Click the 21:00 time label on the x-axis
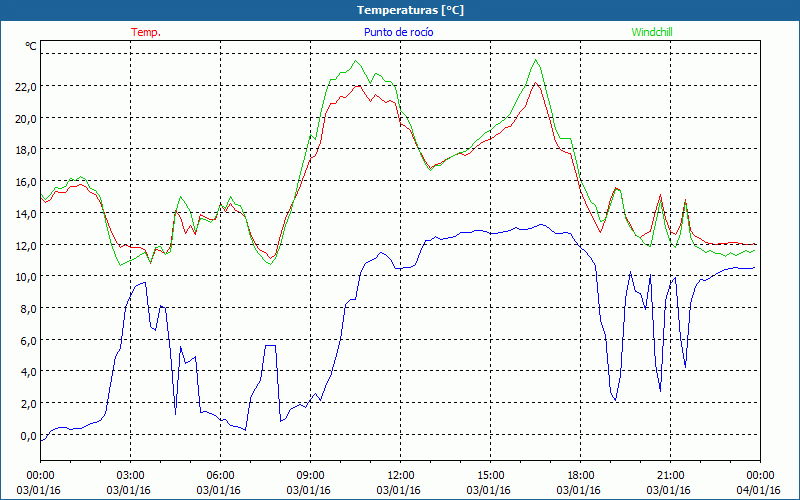Image resolution: width=800 pixels, height=500 pixels. coord(670,476)
